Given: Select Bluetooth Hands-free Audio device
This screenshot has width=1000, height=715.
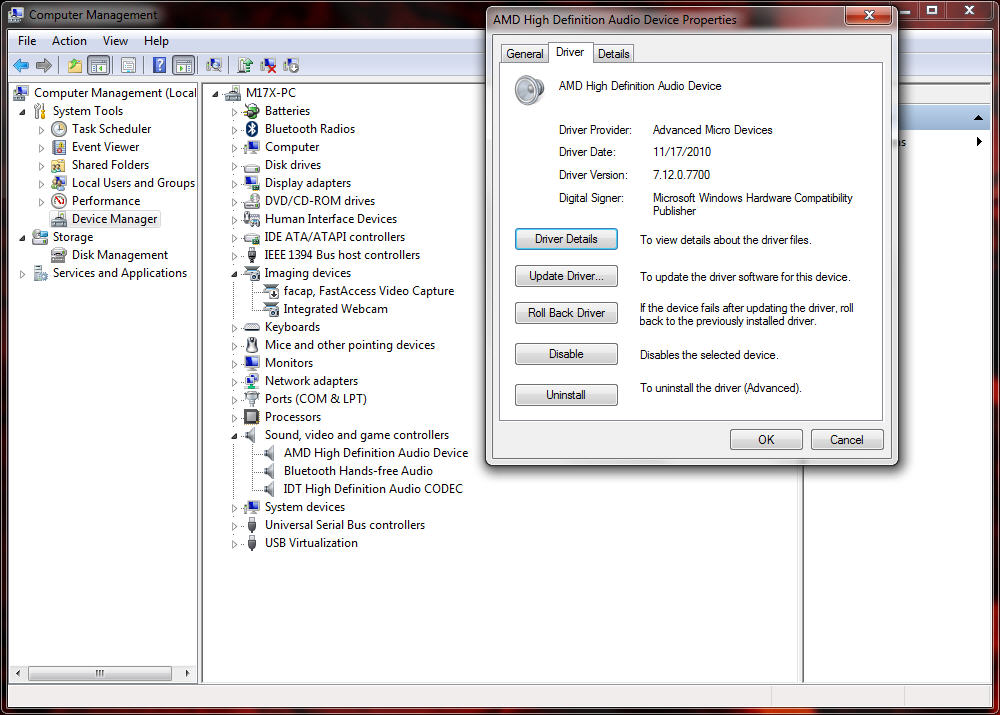Looking at the screenshot, I should point(358,471).
